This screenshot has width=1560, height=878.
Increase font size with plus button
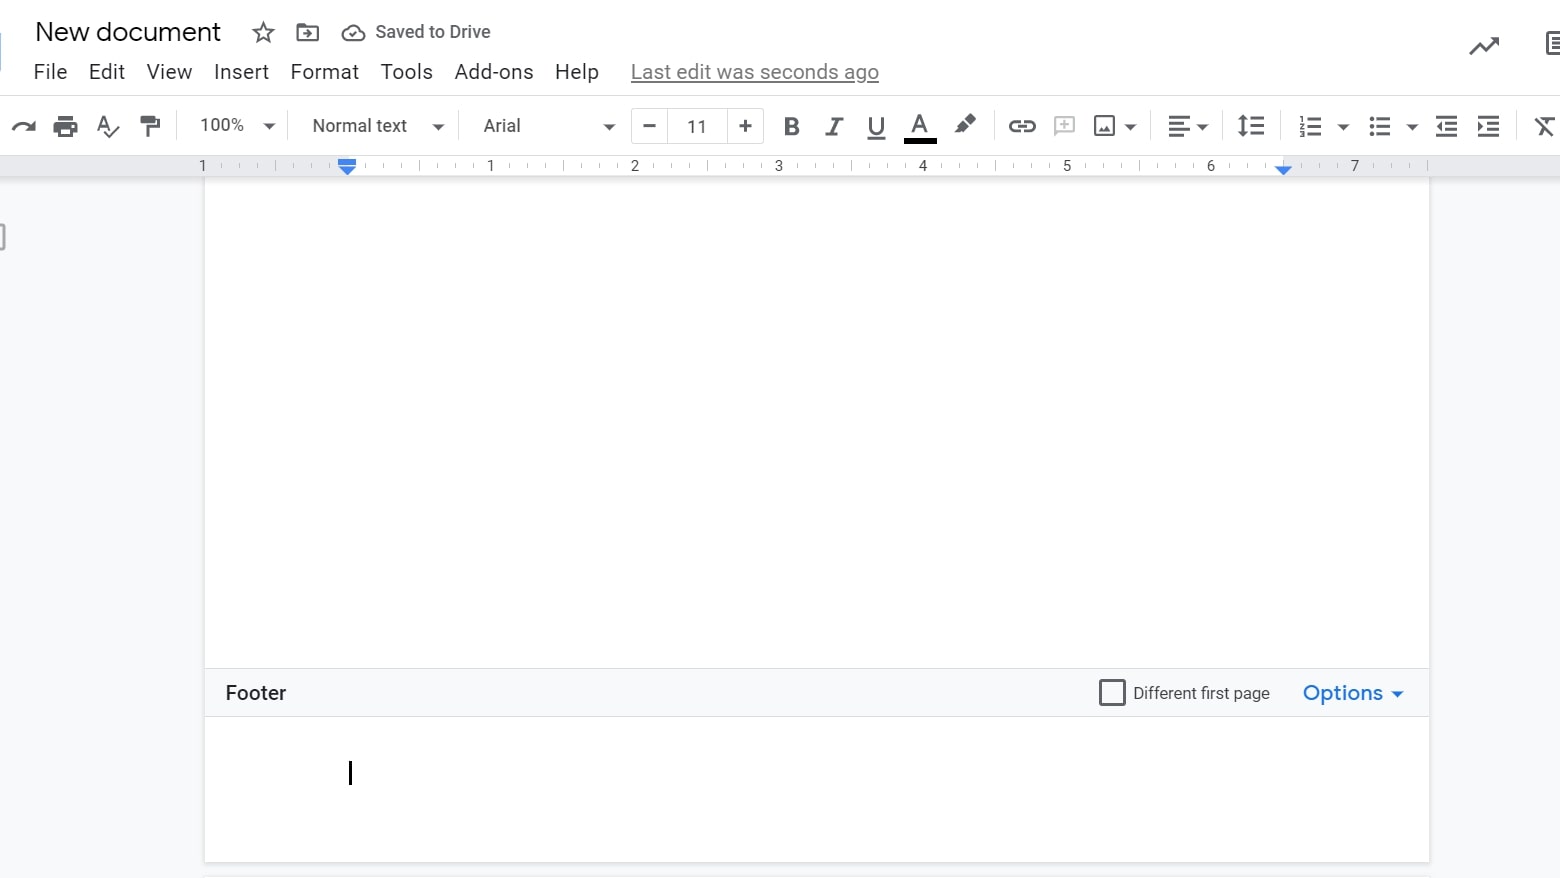click(x=745, y=126)
